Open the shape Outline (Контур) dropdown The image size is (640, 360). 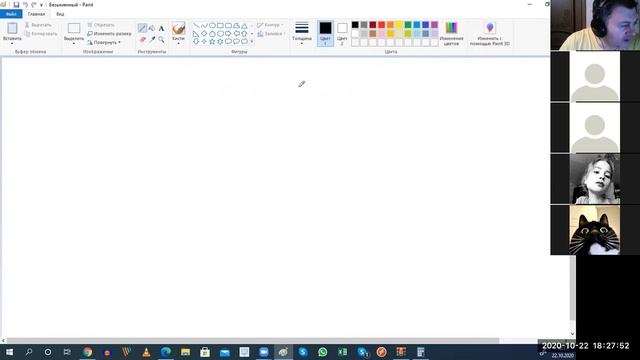(271, 25)
